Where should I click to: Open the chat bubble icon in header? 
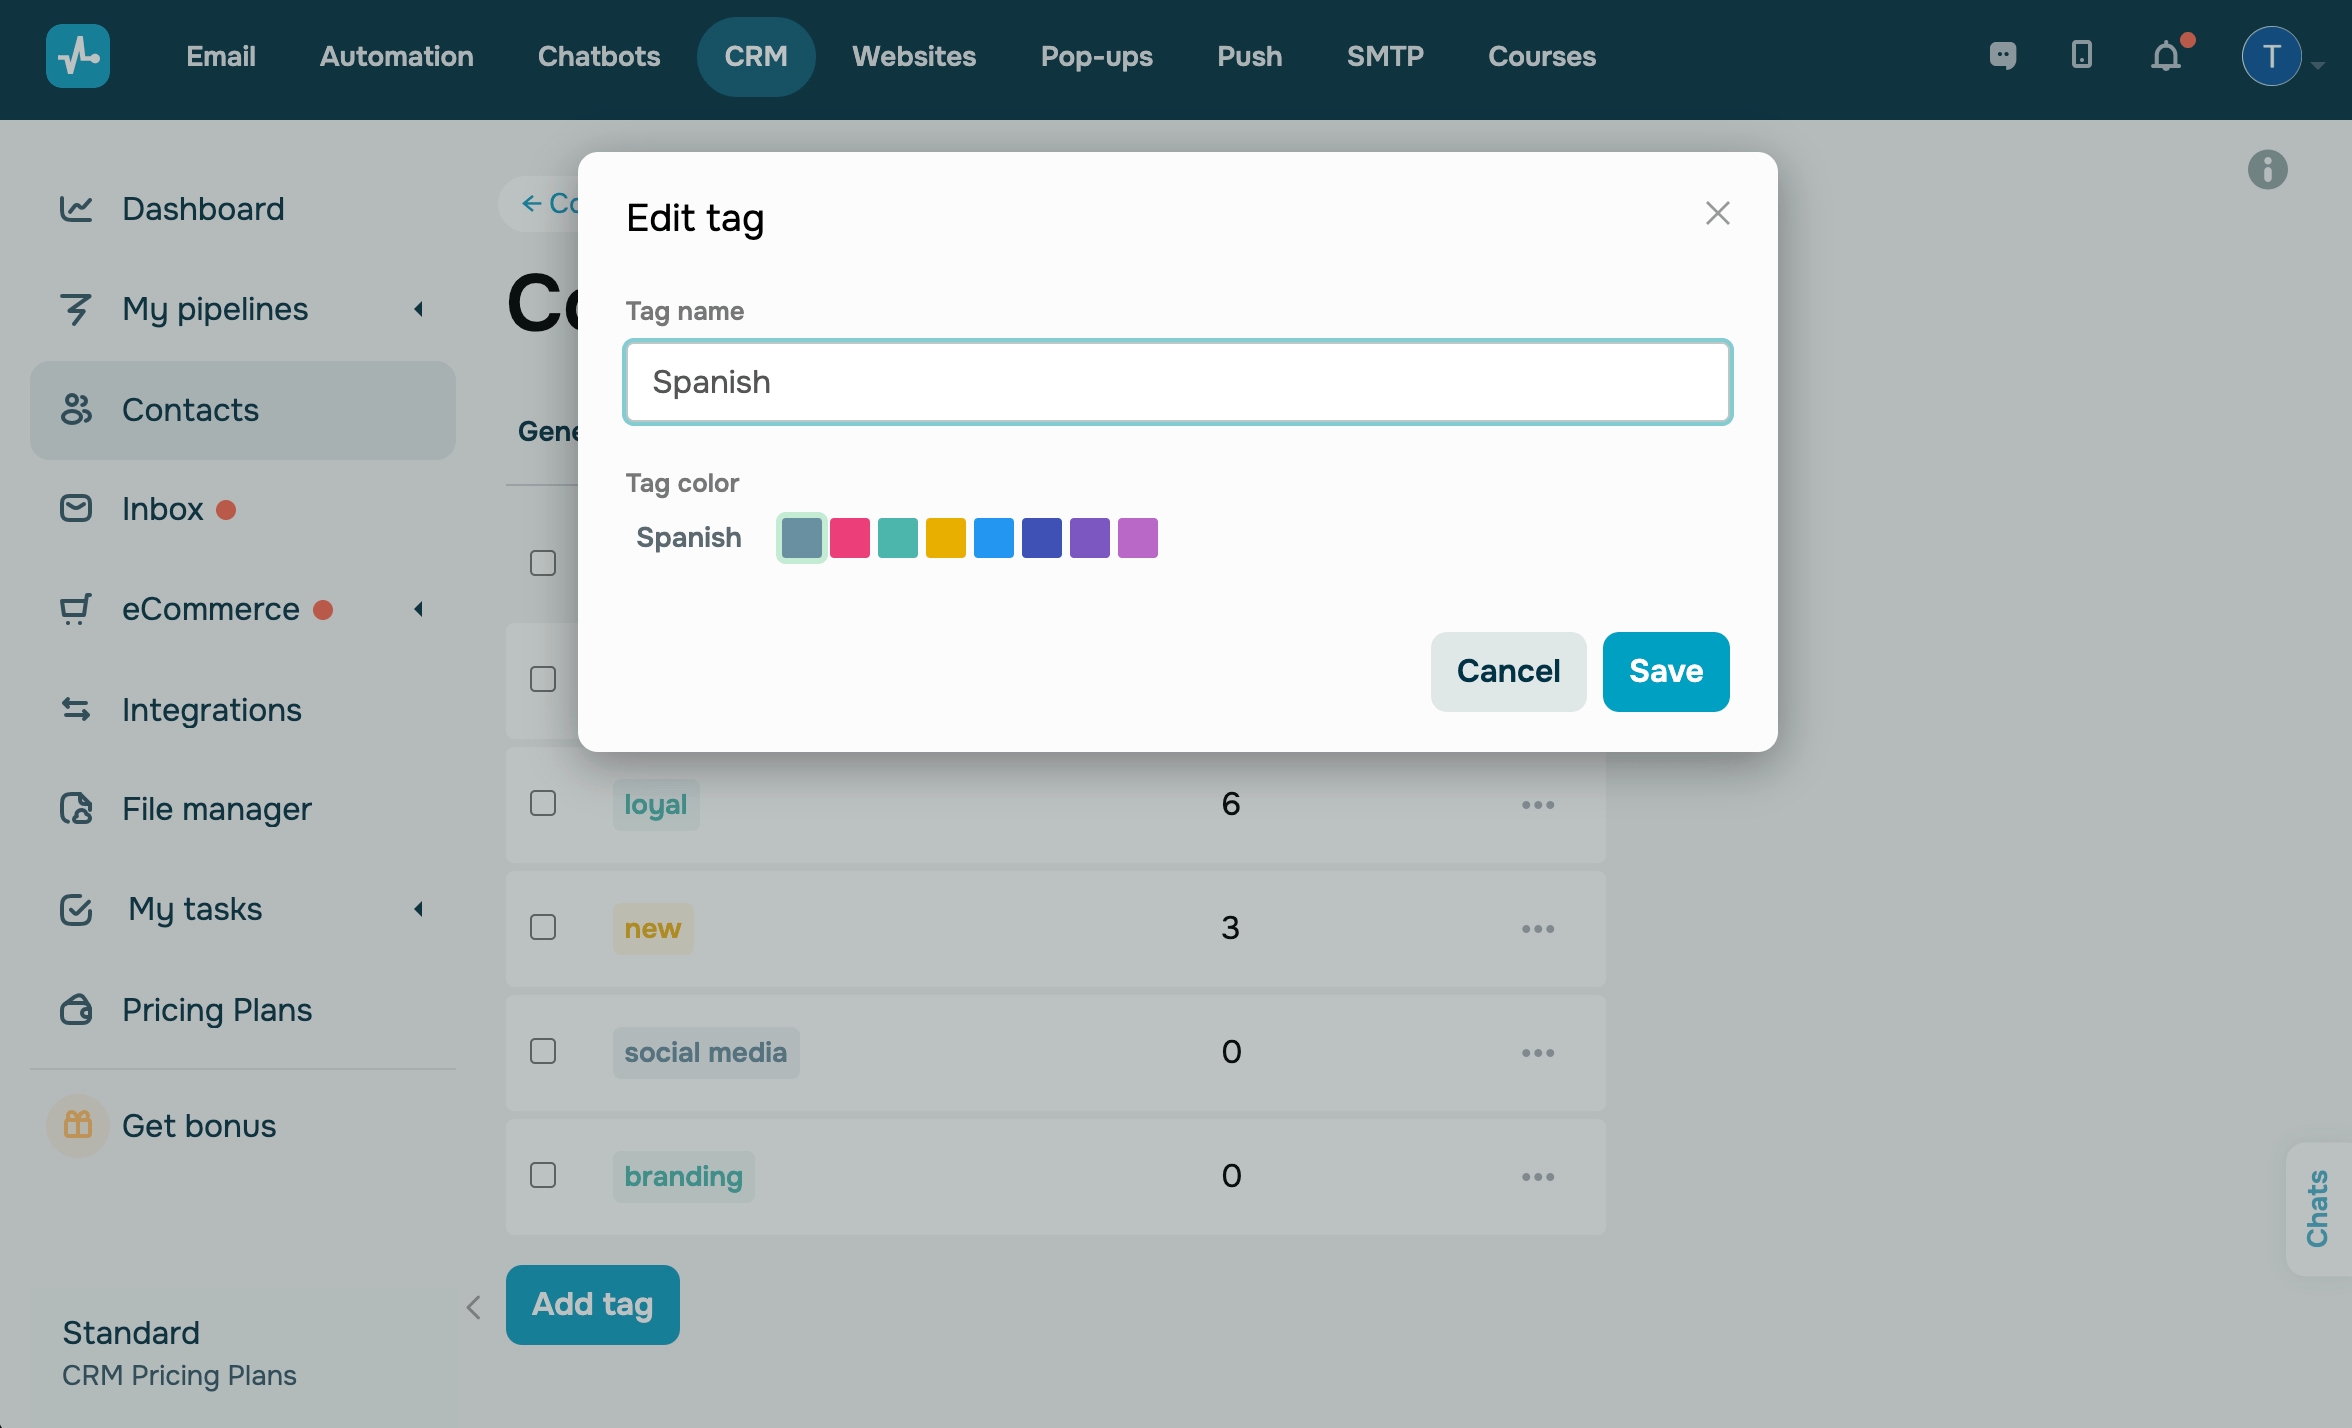pyautogui.click(x=2003, y=56)
